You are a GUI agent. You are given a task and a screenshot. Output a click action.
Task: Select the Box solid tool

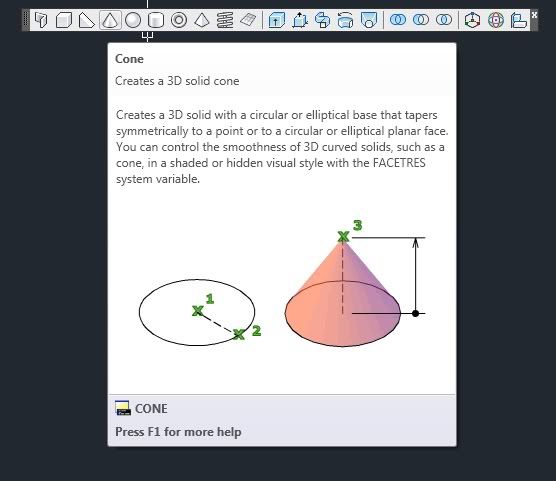click(x=64, y=20)
